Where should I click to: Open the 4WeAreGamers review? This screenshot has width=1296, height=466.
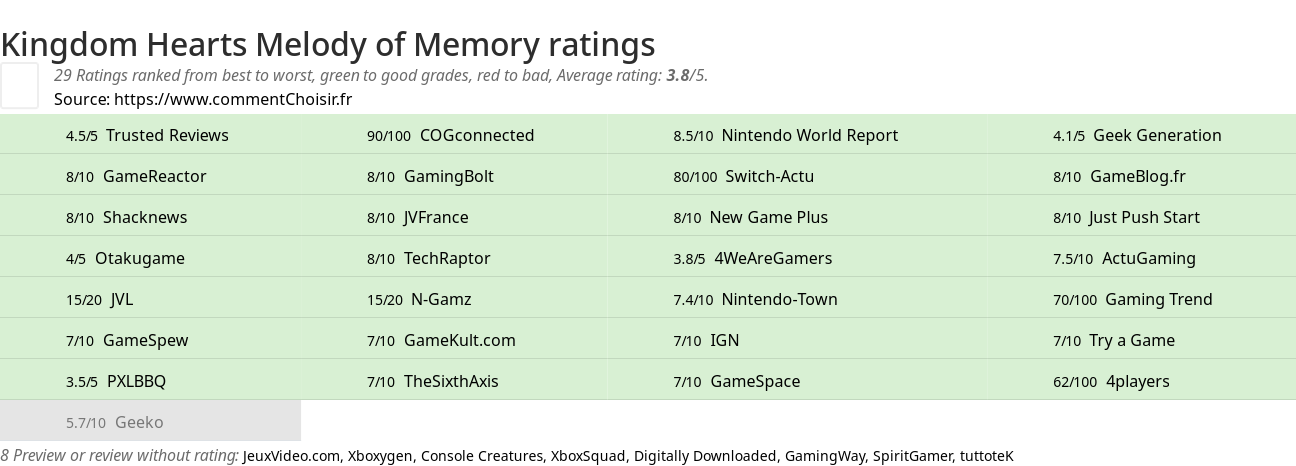[x=772, y=258]
